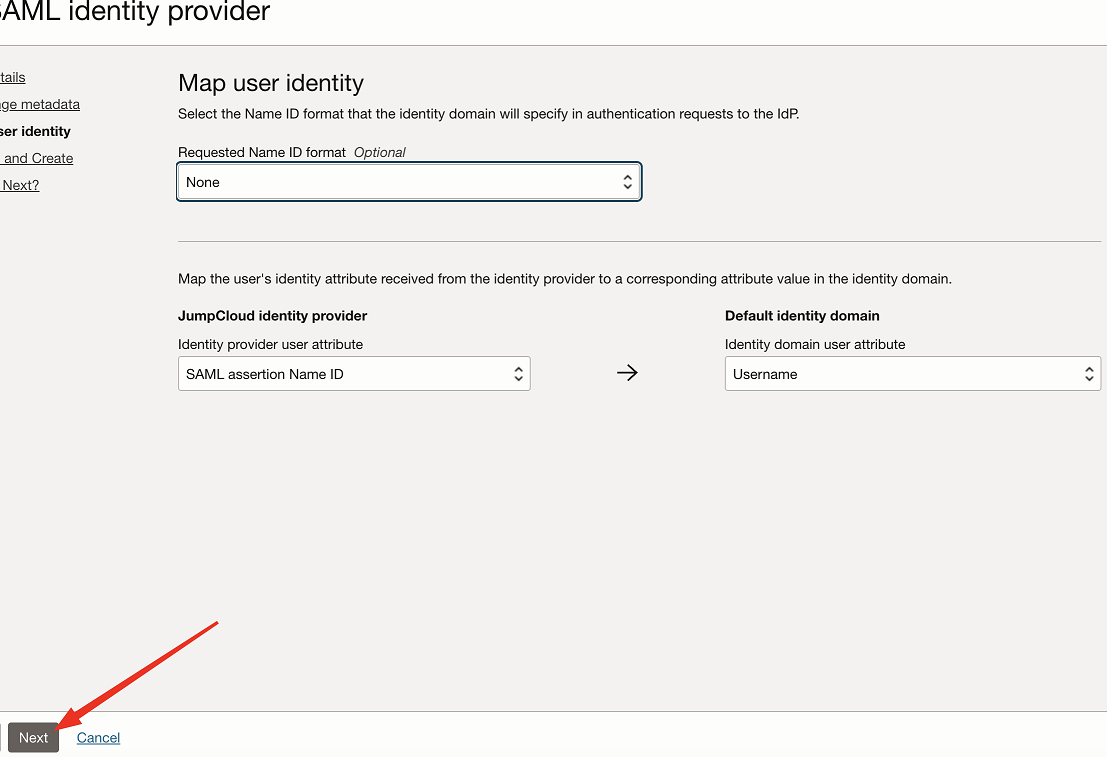
Task: Click the Map user identity heading
Action: [270, 83]
